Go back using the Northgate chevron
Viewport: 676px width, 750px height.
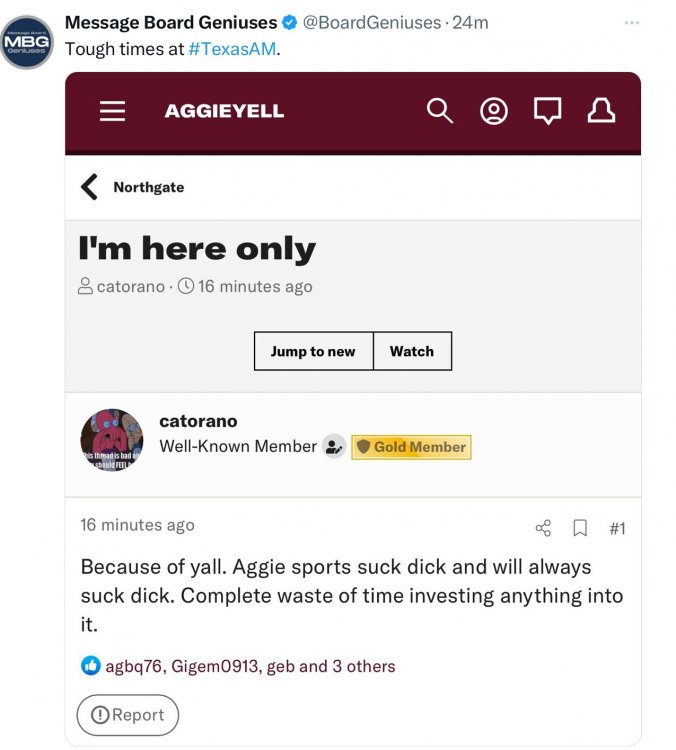[90, 187]
